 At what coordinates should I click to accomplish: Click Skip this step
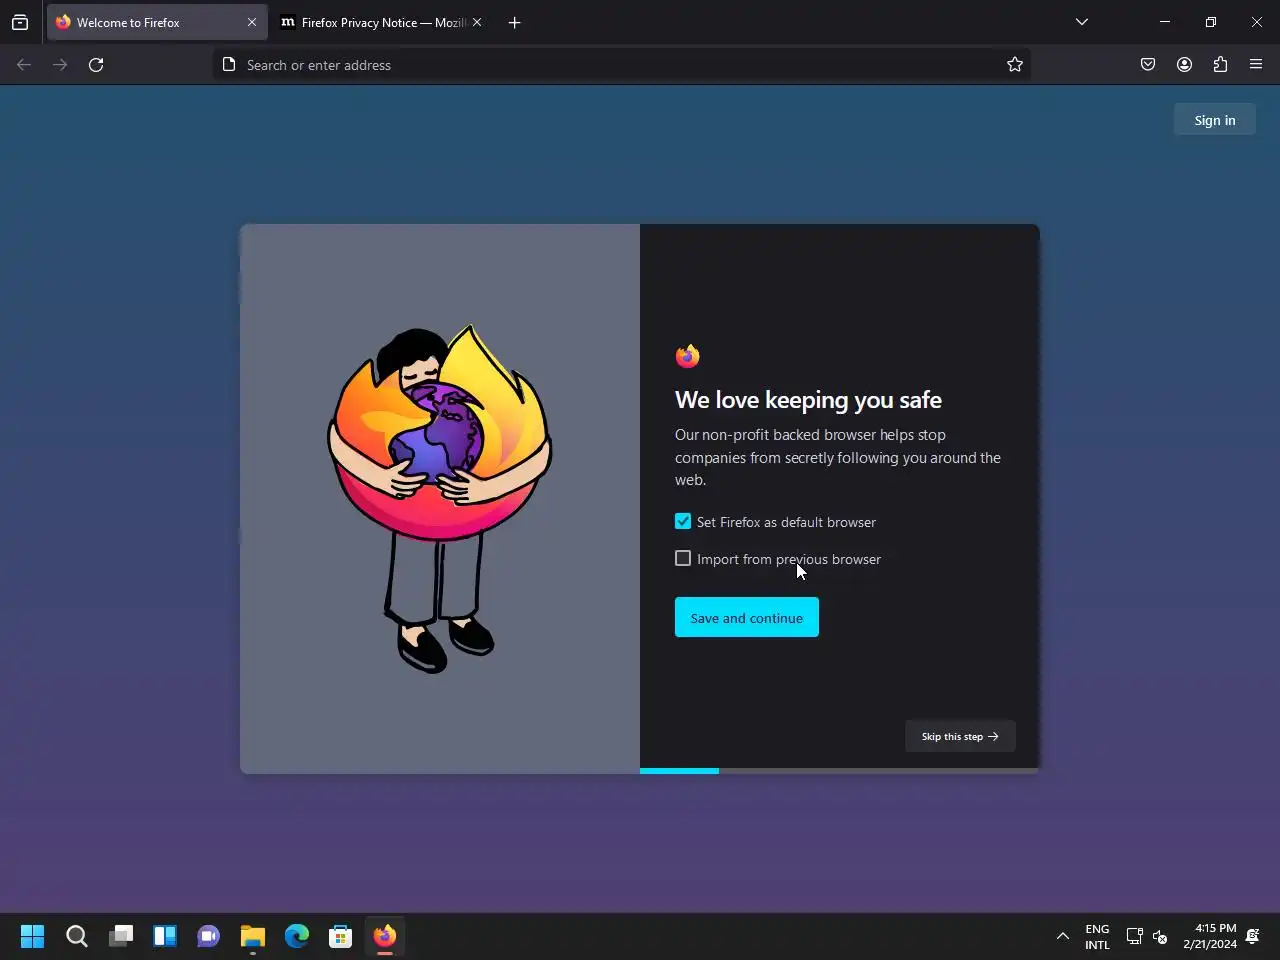tap(960, 736)
